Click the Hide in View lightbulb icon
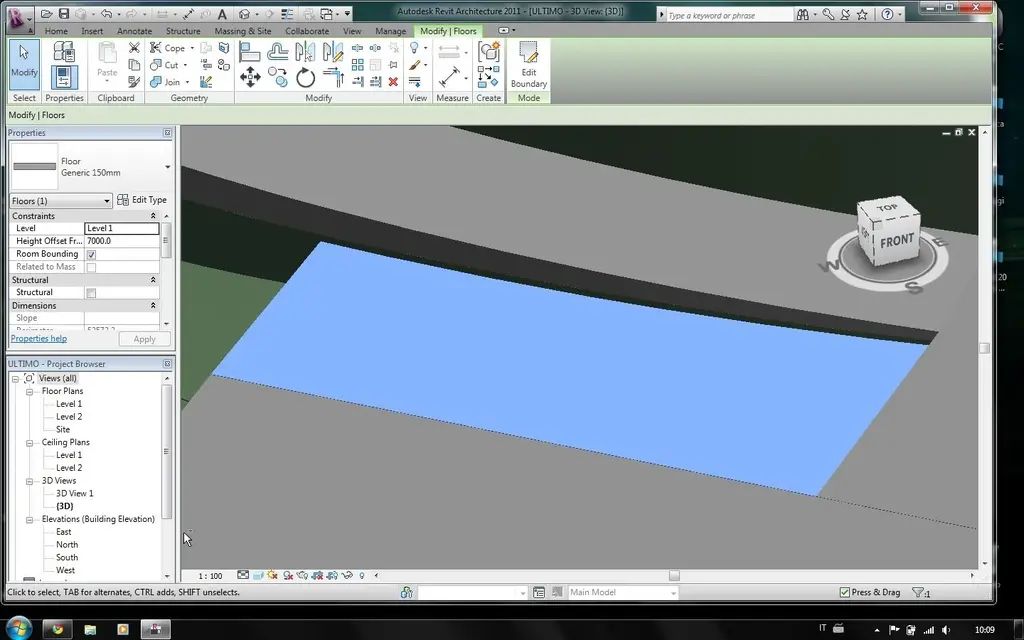 point(414,48)
